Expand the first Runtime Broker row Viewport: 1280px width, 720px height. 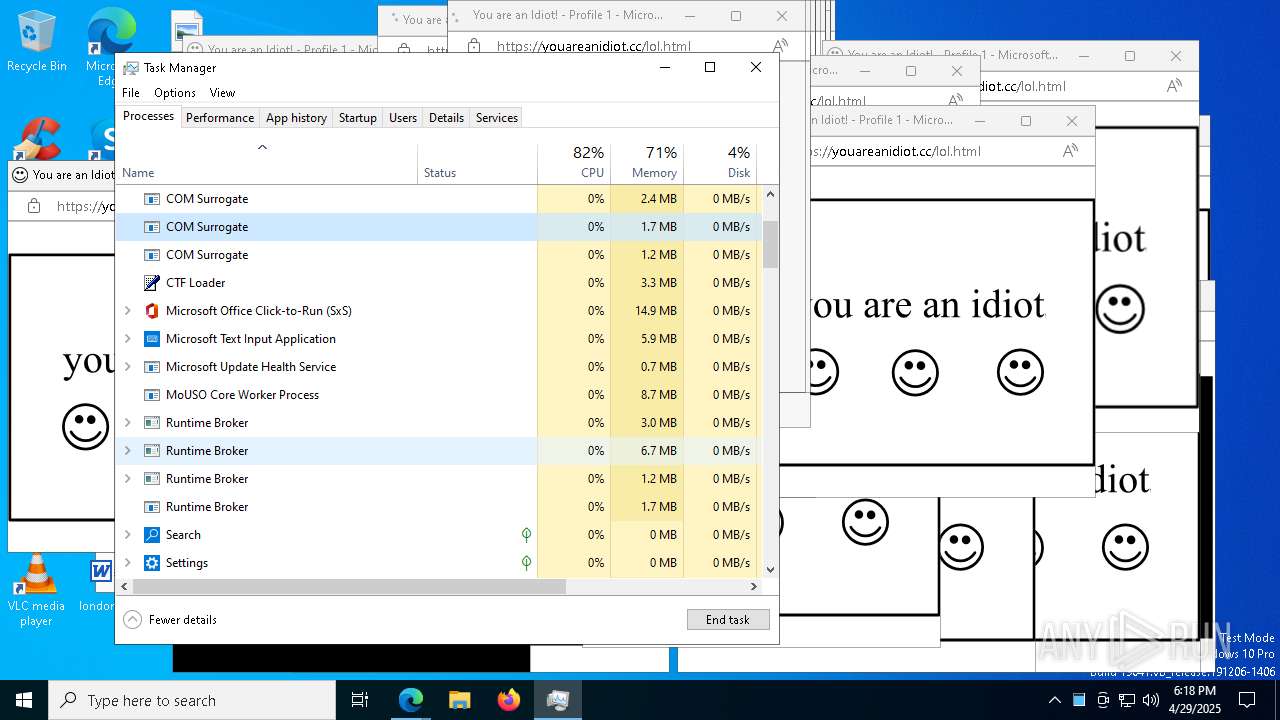coord(127,423)
